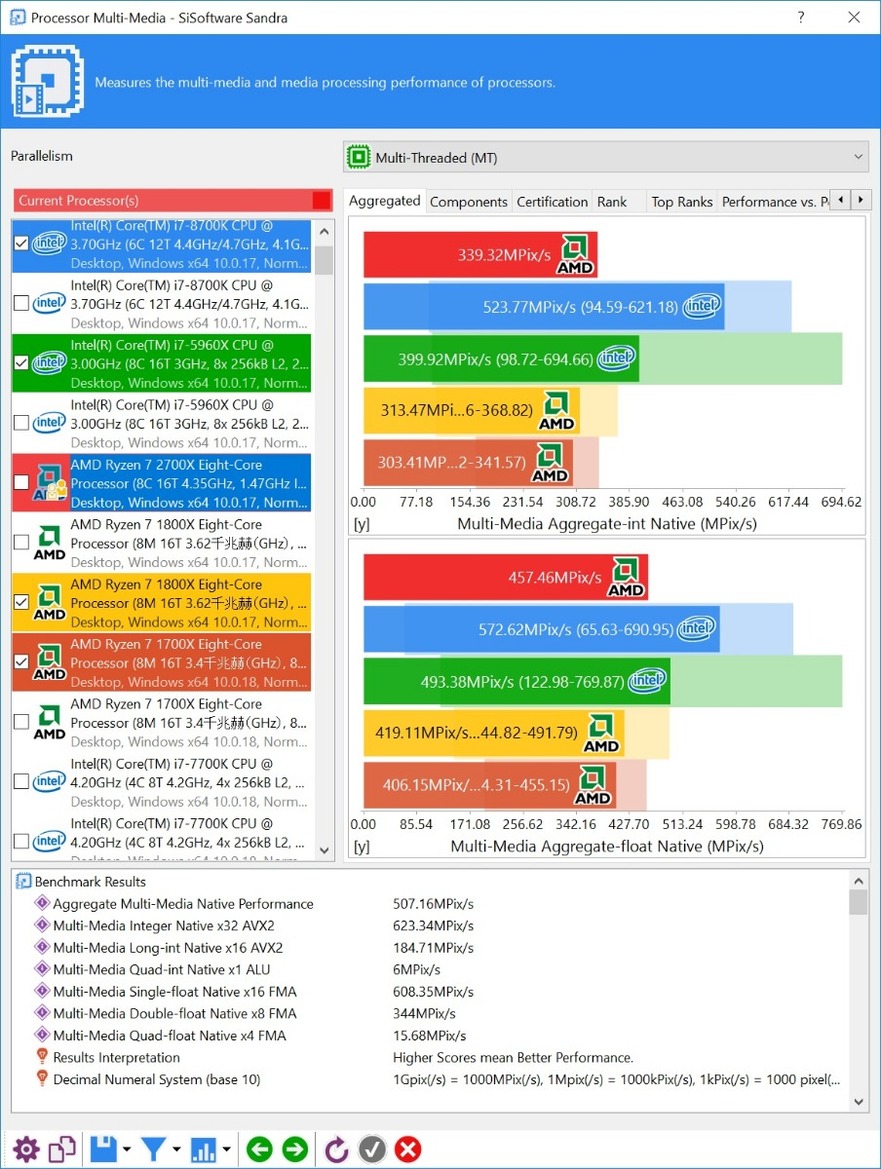
Task: Click the diamond icon beside Multi-Media Quad-int Native x1 ALU
Action: coord(42,969)
